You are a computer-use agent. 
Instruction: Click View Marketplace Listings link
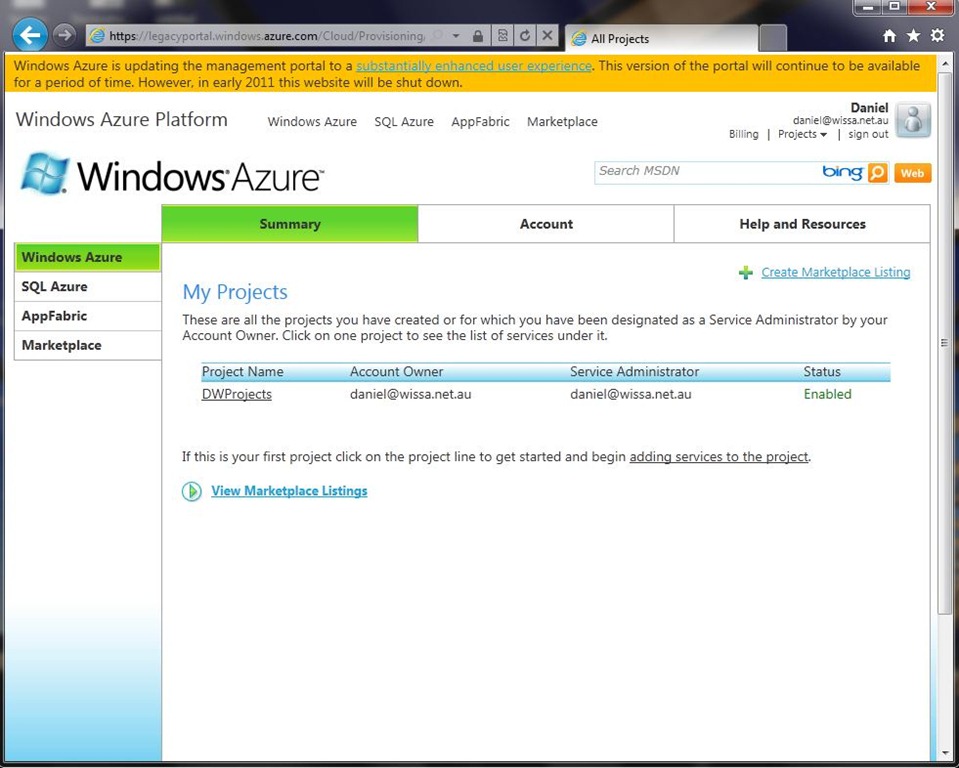coord(289,491)
